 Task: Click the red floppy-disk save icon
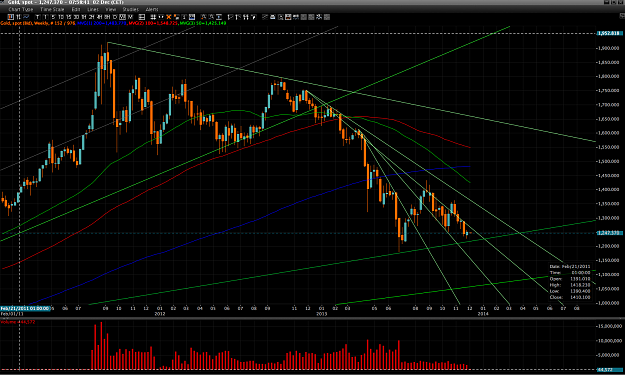[288, 17]
